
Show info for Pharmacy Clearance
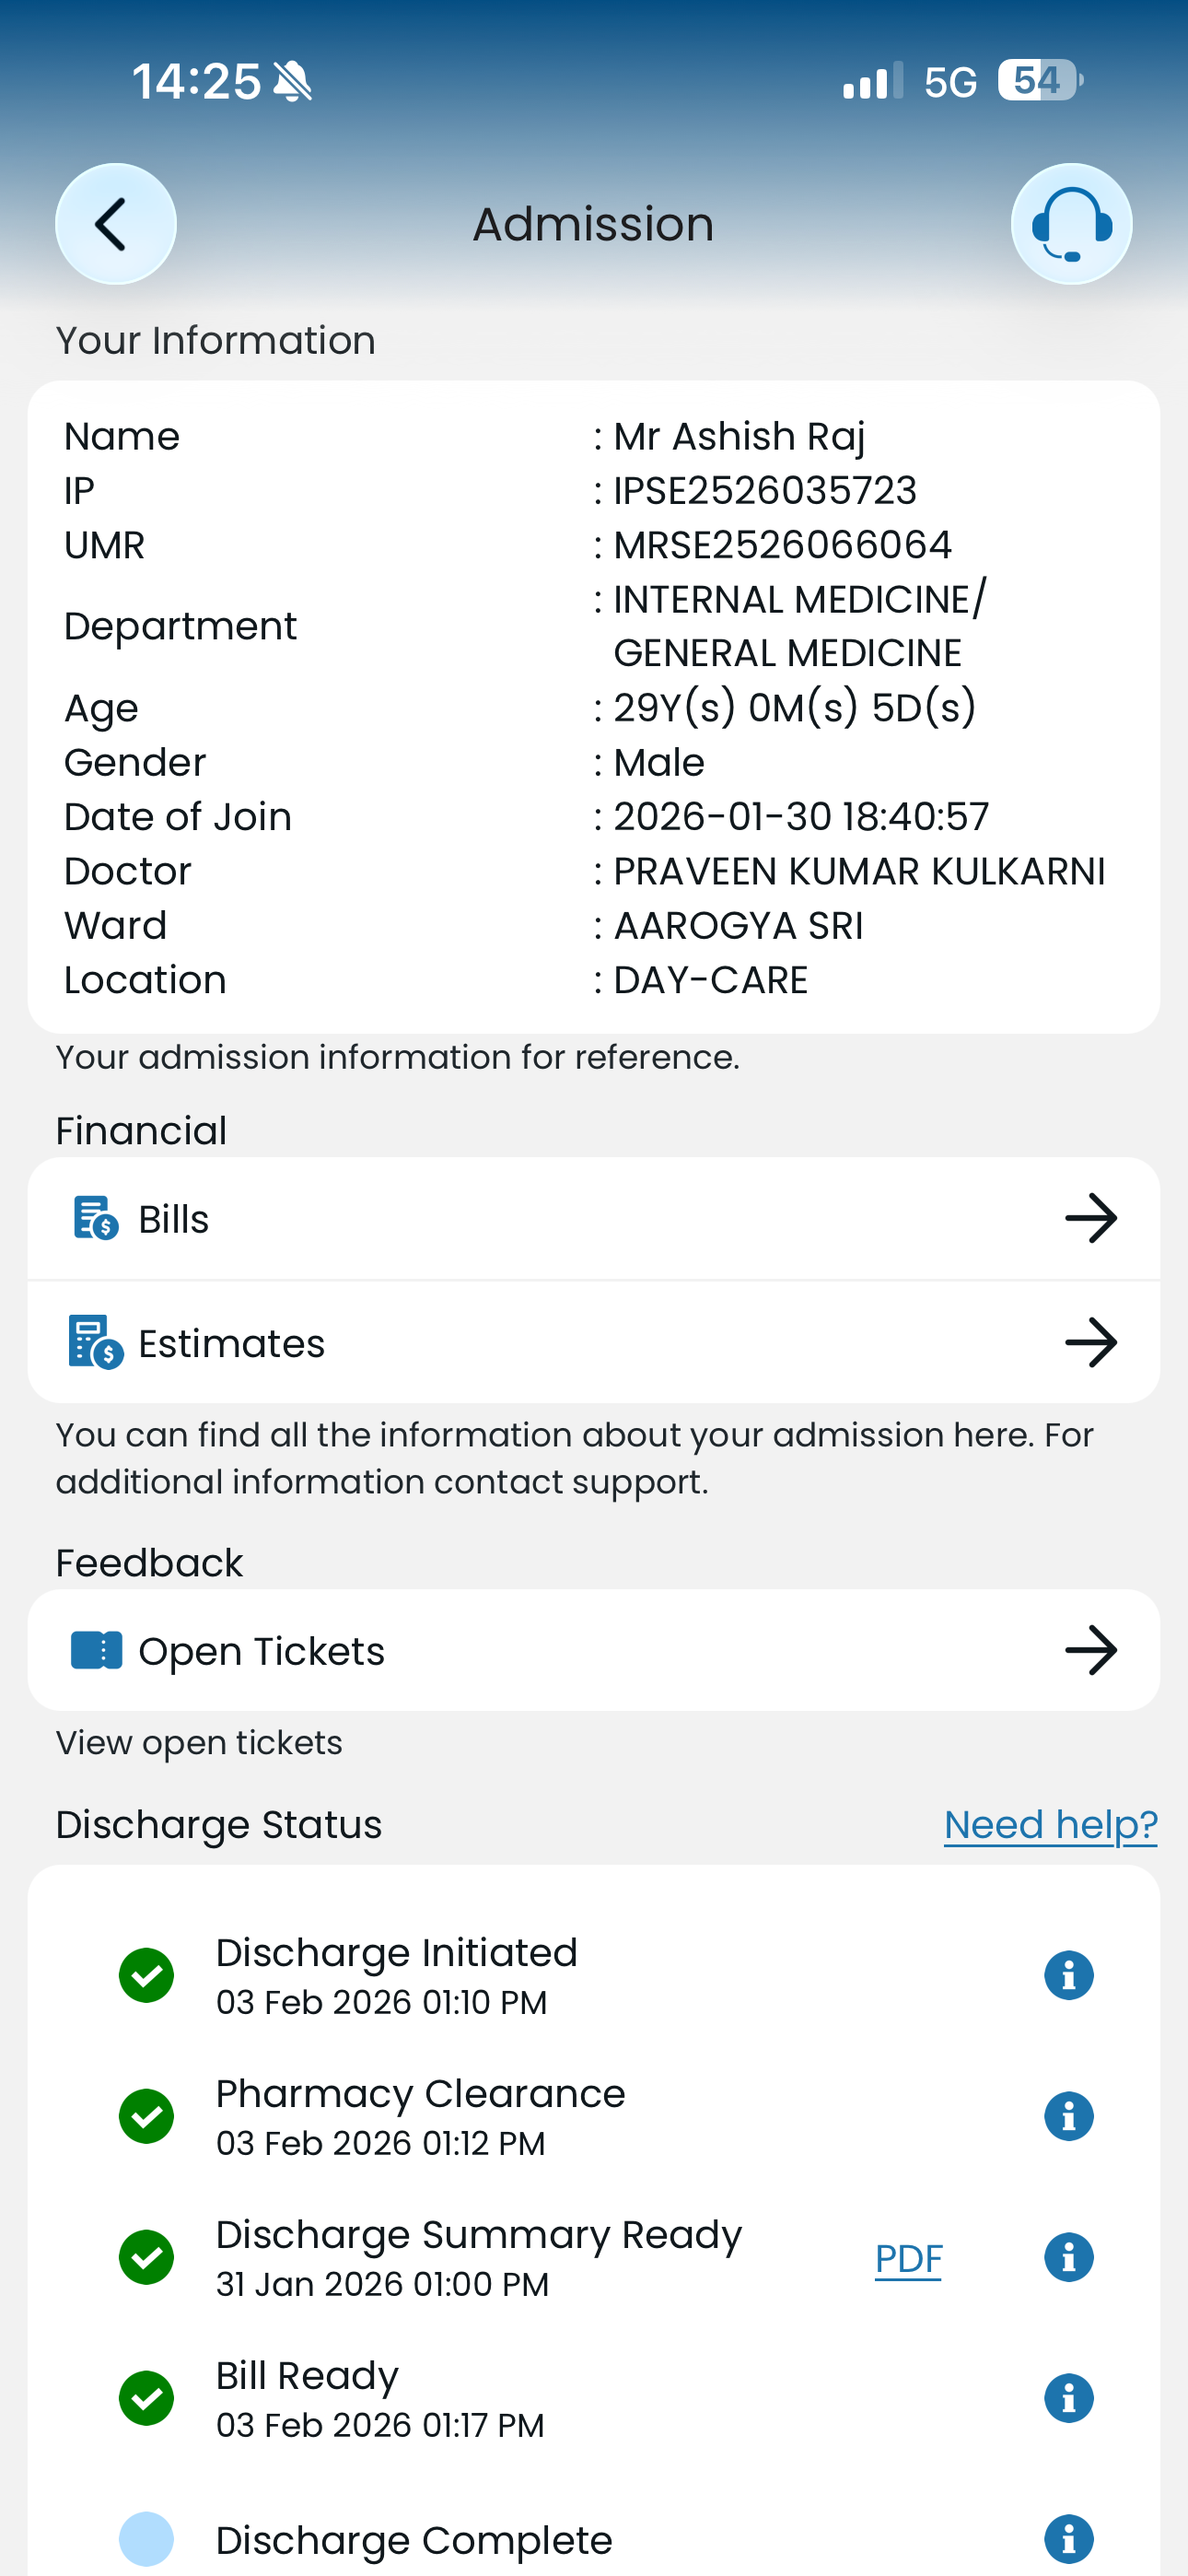(x=1068, y=2116)
